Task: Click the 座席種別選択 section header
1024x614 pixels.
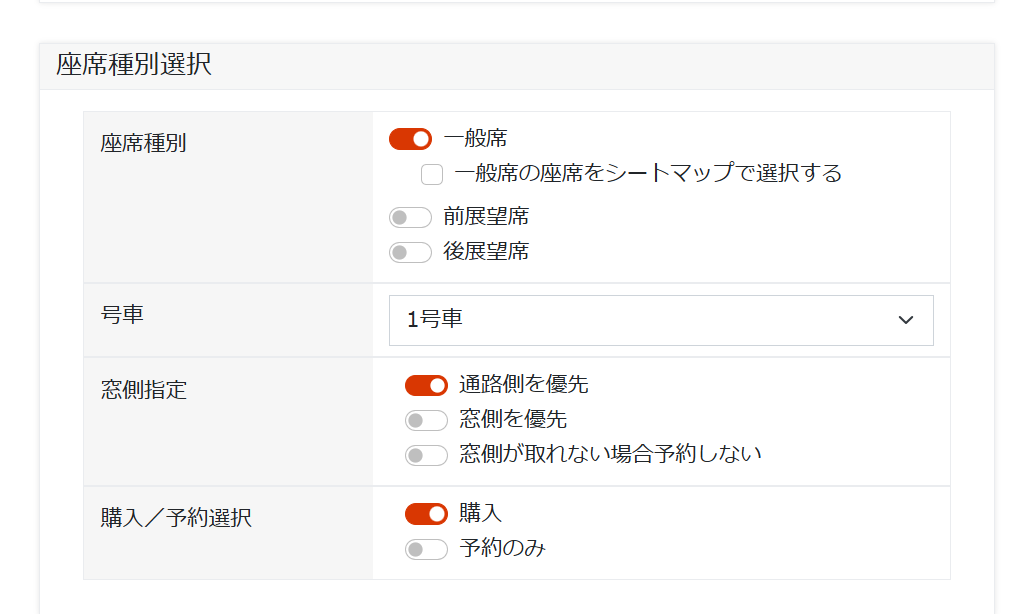Action: click(x=134, y=66)
